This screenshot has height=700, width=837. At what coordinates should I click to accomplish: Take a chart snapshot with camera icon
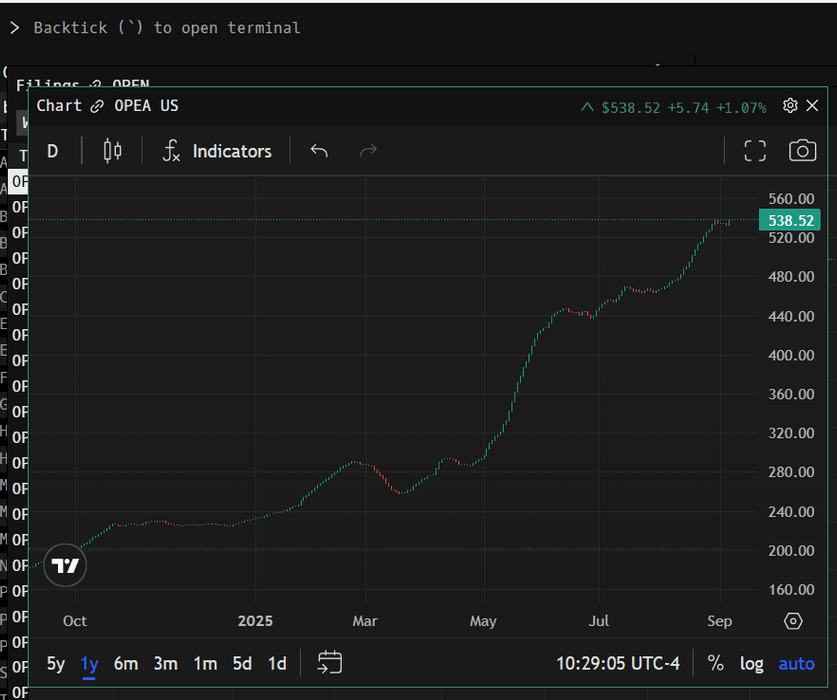(x=802, y=151)
